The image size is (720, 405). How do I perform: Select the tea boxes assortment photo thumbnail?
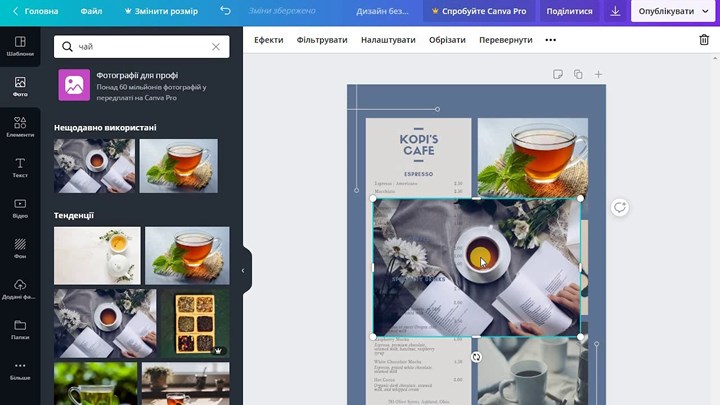[195, 323]
